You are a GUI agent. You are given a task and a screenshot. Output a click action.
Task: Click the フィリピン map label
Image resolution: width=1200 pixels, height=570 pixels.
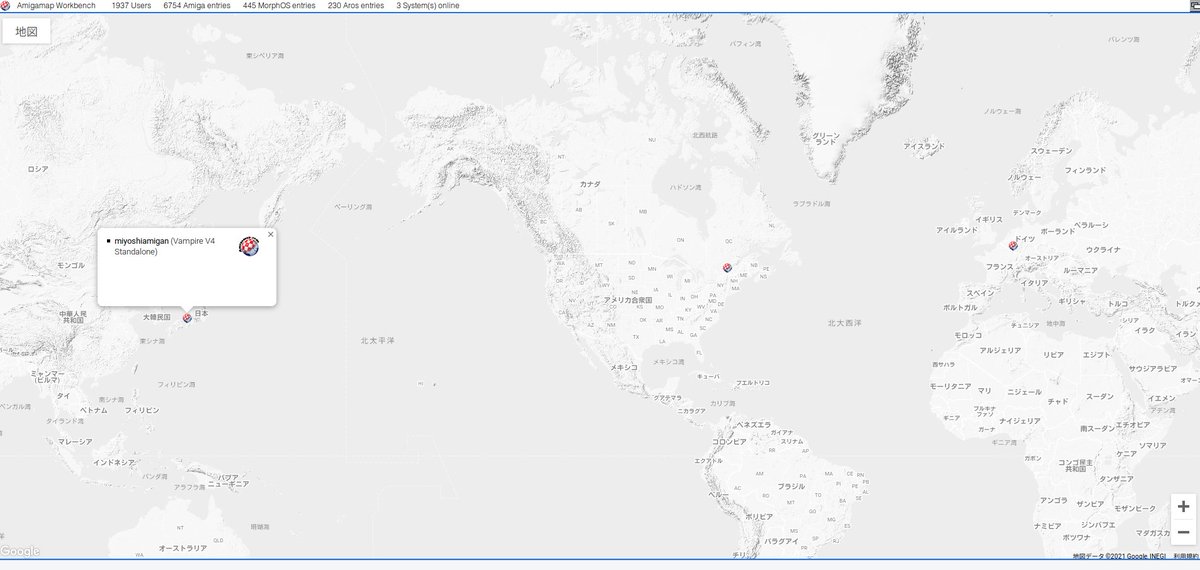[x=142, y=410]
